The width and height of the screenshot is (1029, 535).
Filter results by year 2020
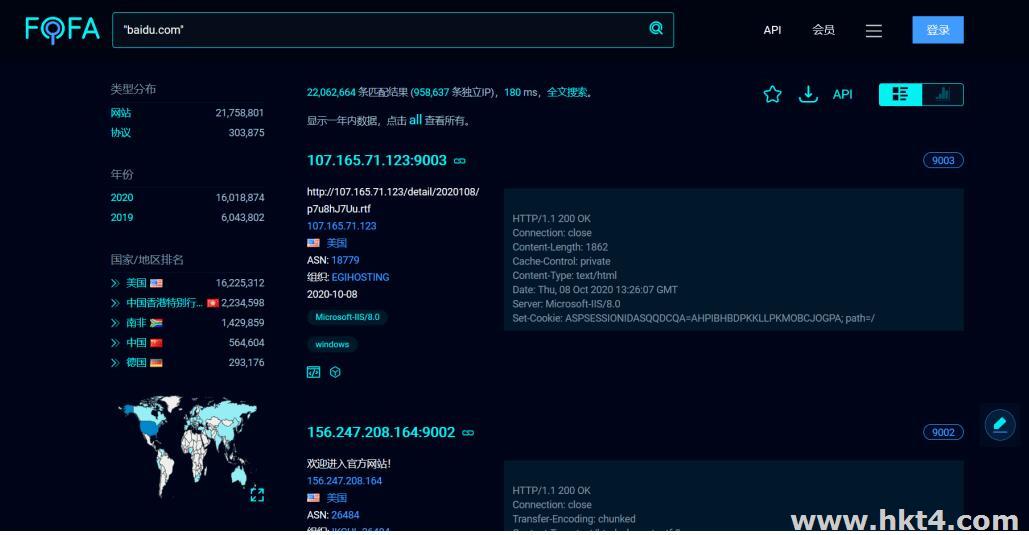pos(121,198)
